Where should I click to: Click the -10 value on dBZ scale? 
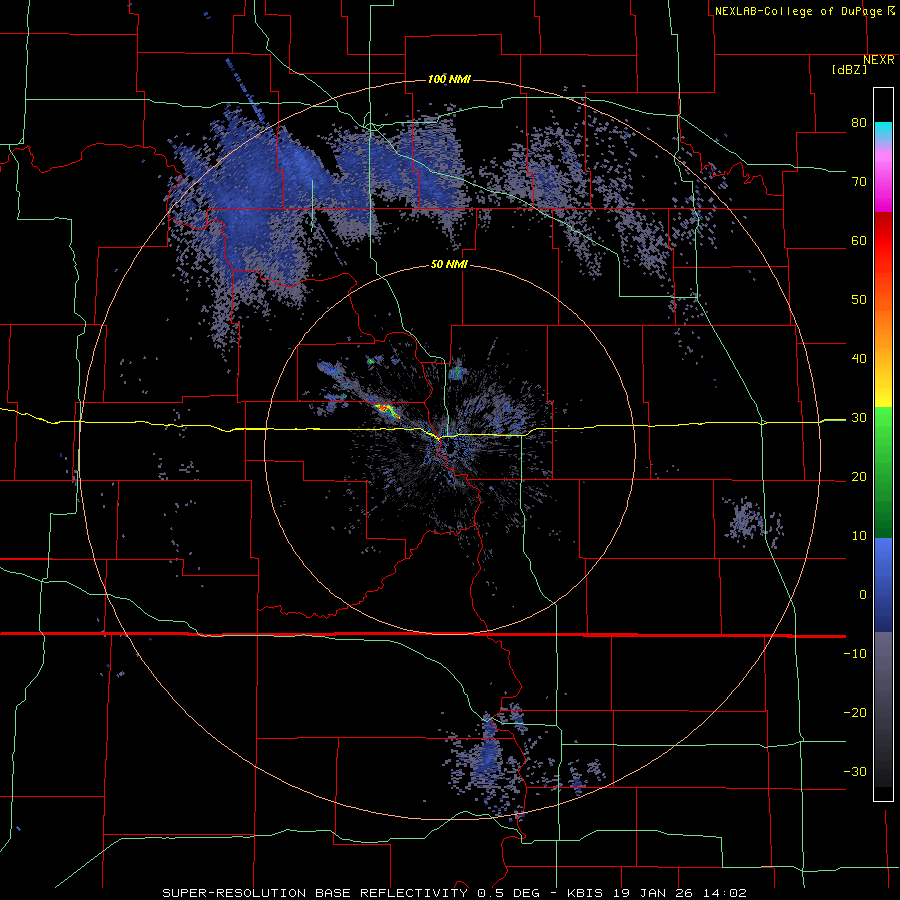[x=855, y=654]
